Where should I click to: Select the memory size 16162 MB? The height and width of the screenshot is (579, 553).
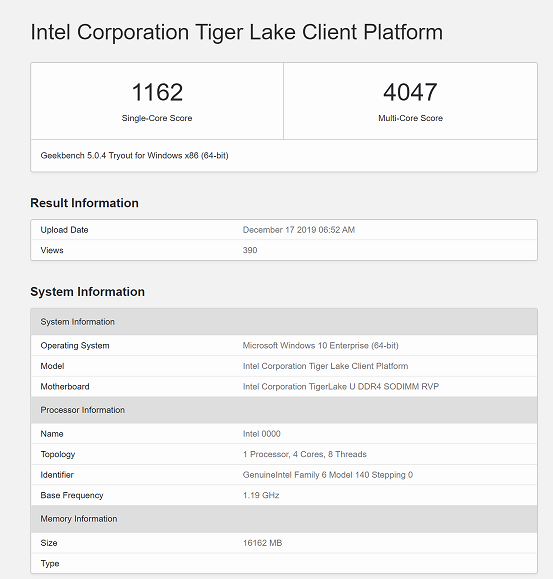point(262,543)
